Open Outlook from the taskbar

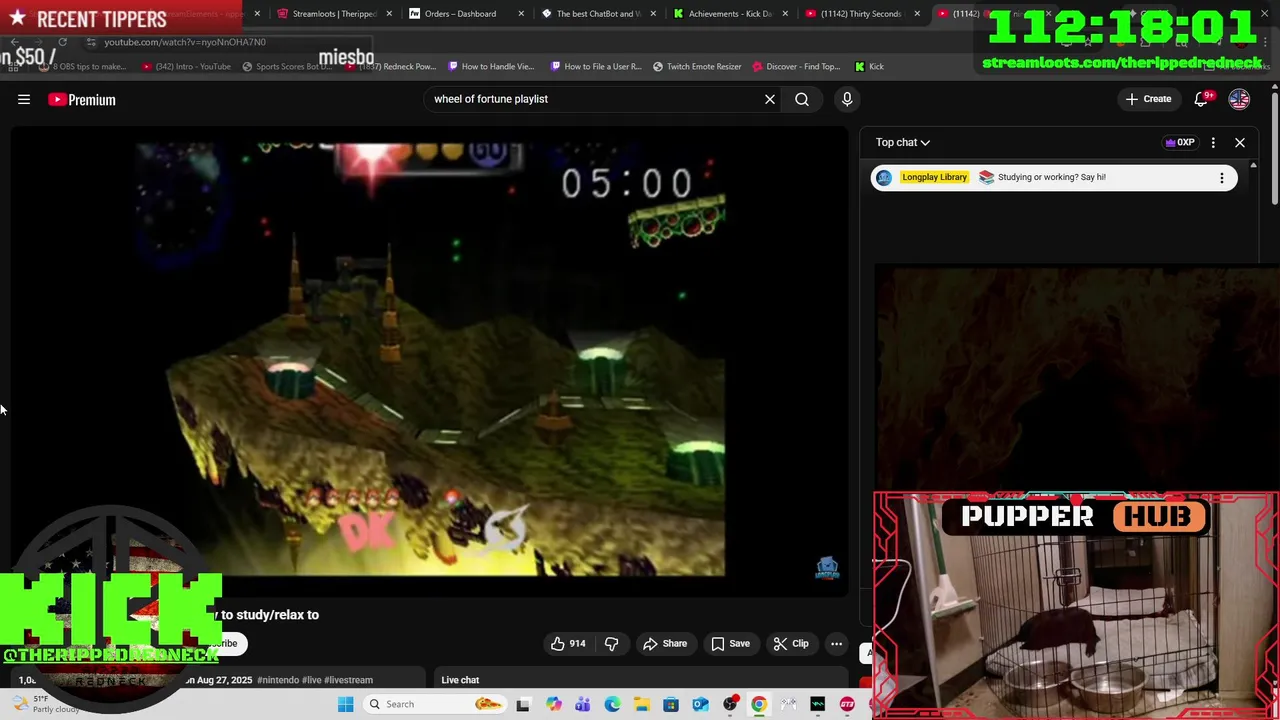coord(700,704)
